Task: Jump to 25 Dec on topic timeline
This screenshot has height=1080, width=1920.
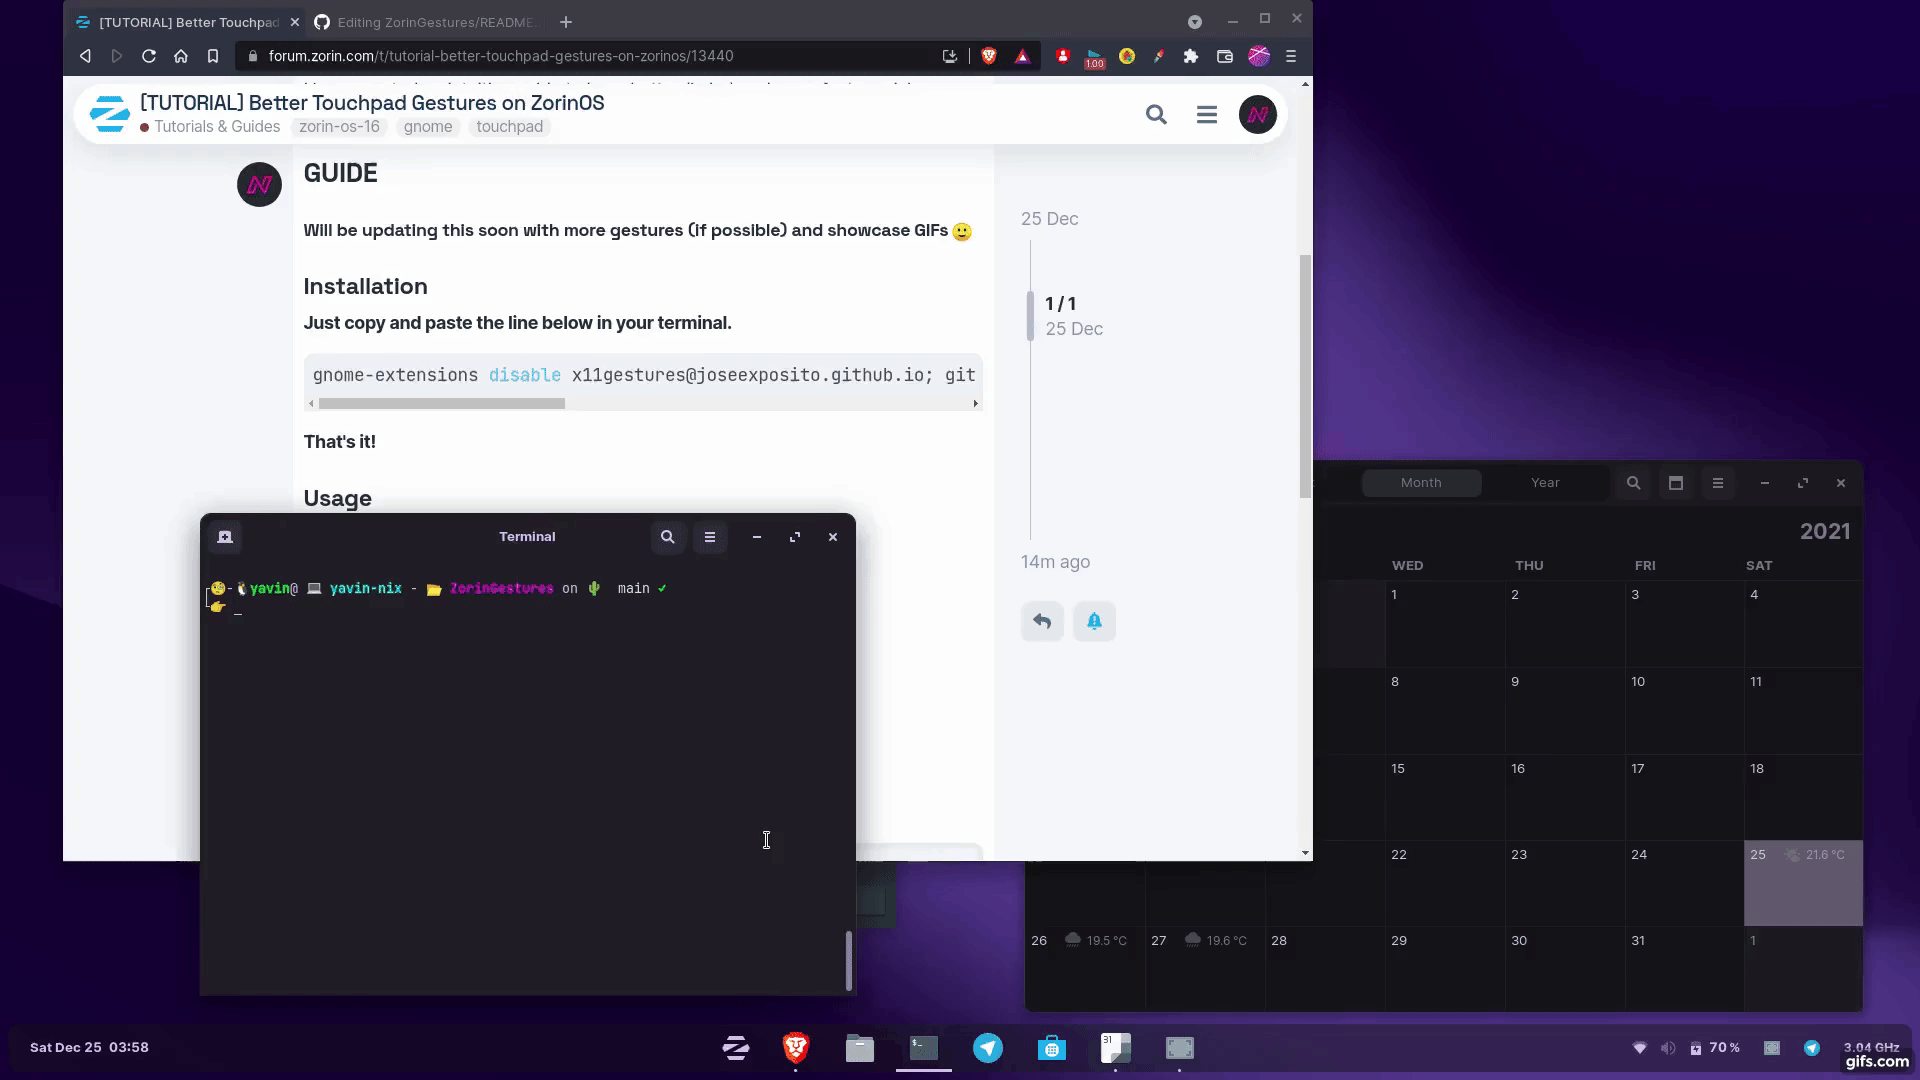Action: click(1049, 219)
